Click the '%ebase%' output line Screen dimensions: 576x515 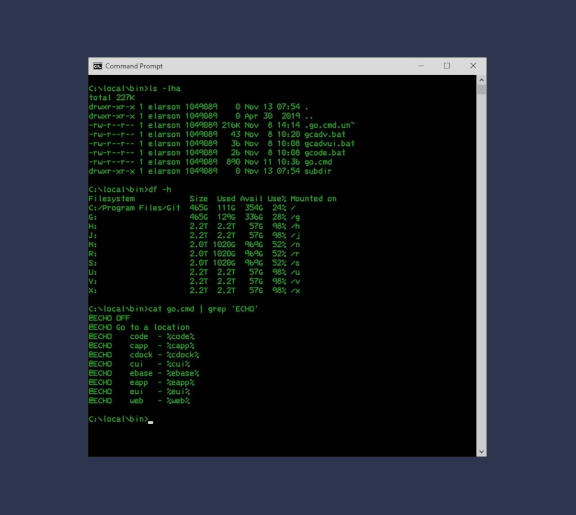pyautogui.click(x=144, y=373)
